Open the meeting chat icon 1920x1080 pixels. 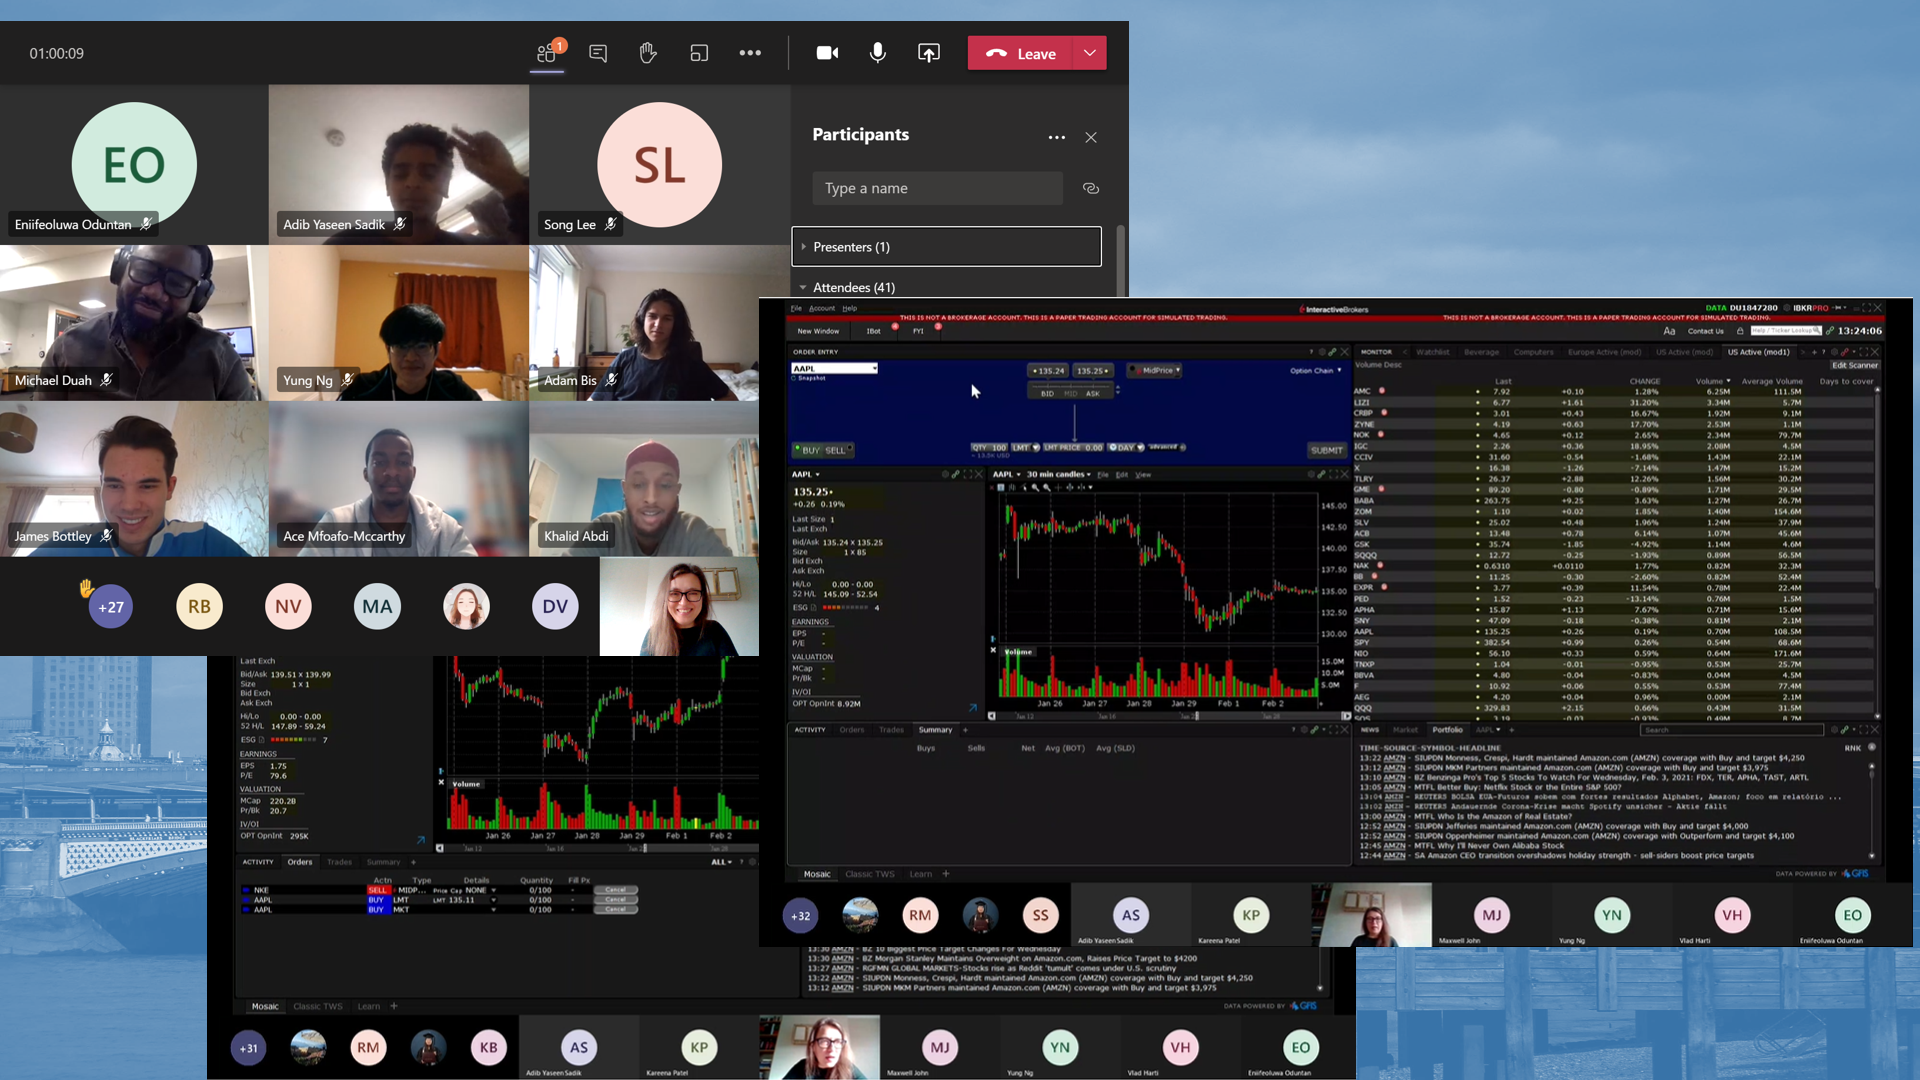pyautogui.click(x=598, y=53)
